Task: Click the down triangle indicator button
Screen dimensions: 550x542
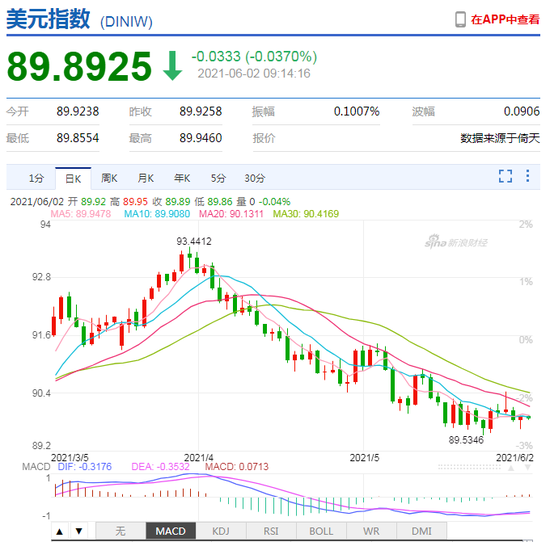Action: click(x=79, y=531)
